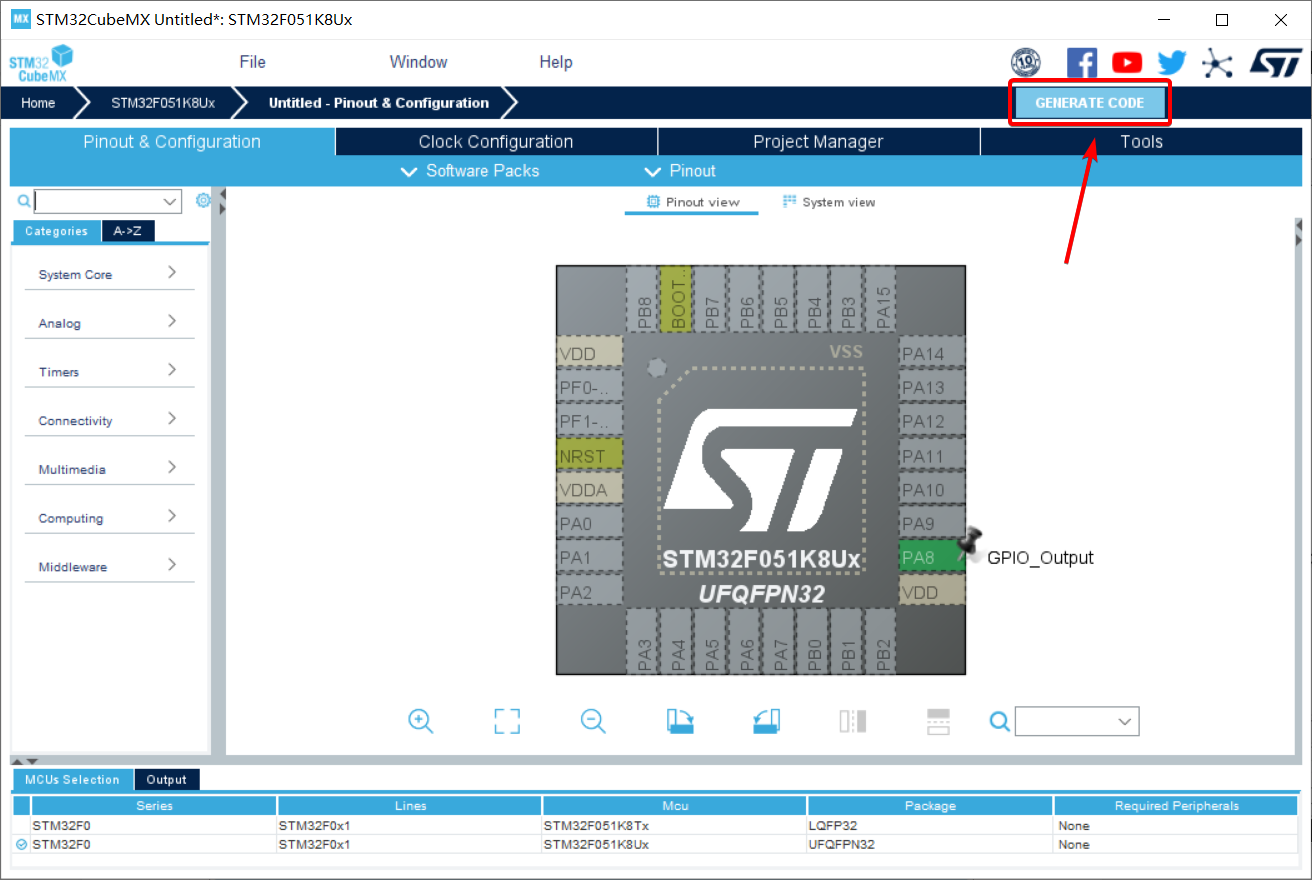Image resolution: width=1312 pixels, height=880 pixels.
Task: Open the Software Packs dropdown
Action: pyautogui.click(x=470, y=171)
